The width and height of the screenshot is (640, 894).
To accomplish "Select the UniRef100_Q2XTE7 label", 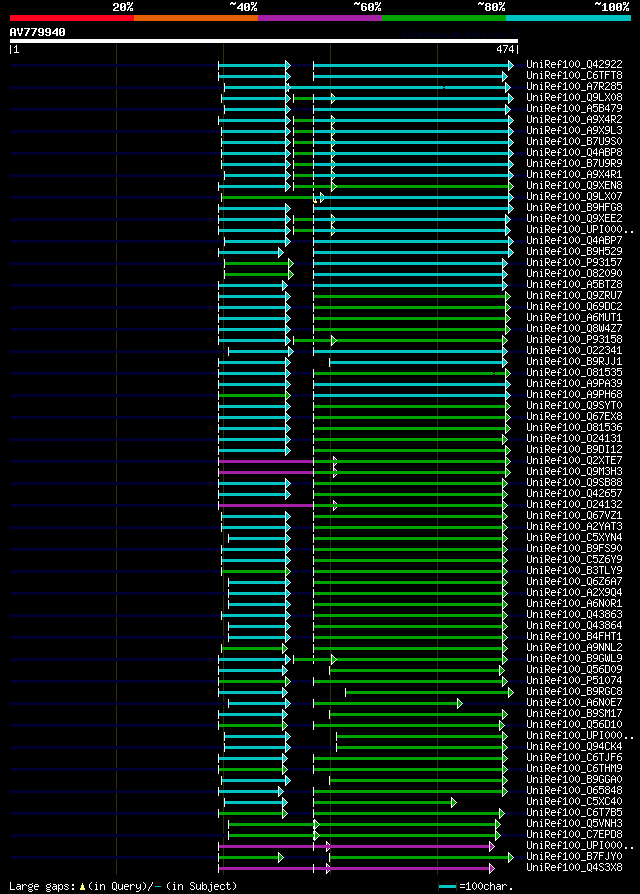I will click(x=574, y=461).
